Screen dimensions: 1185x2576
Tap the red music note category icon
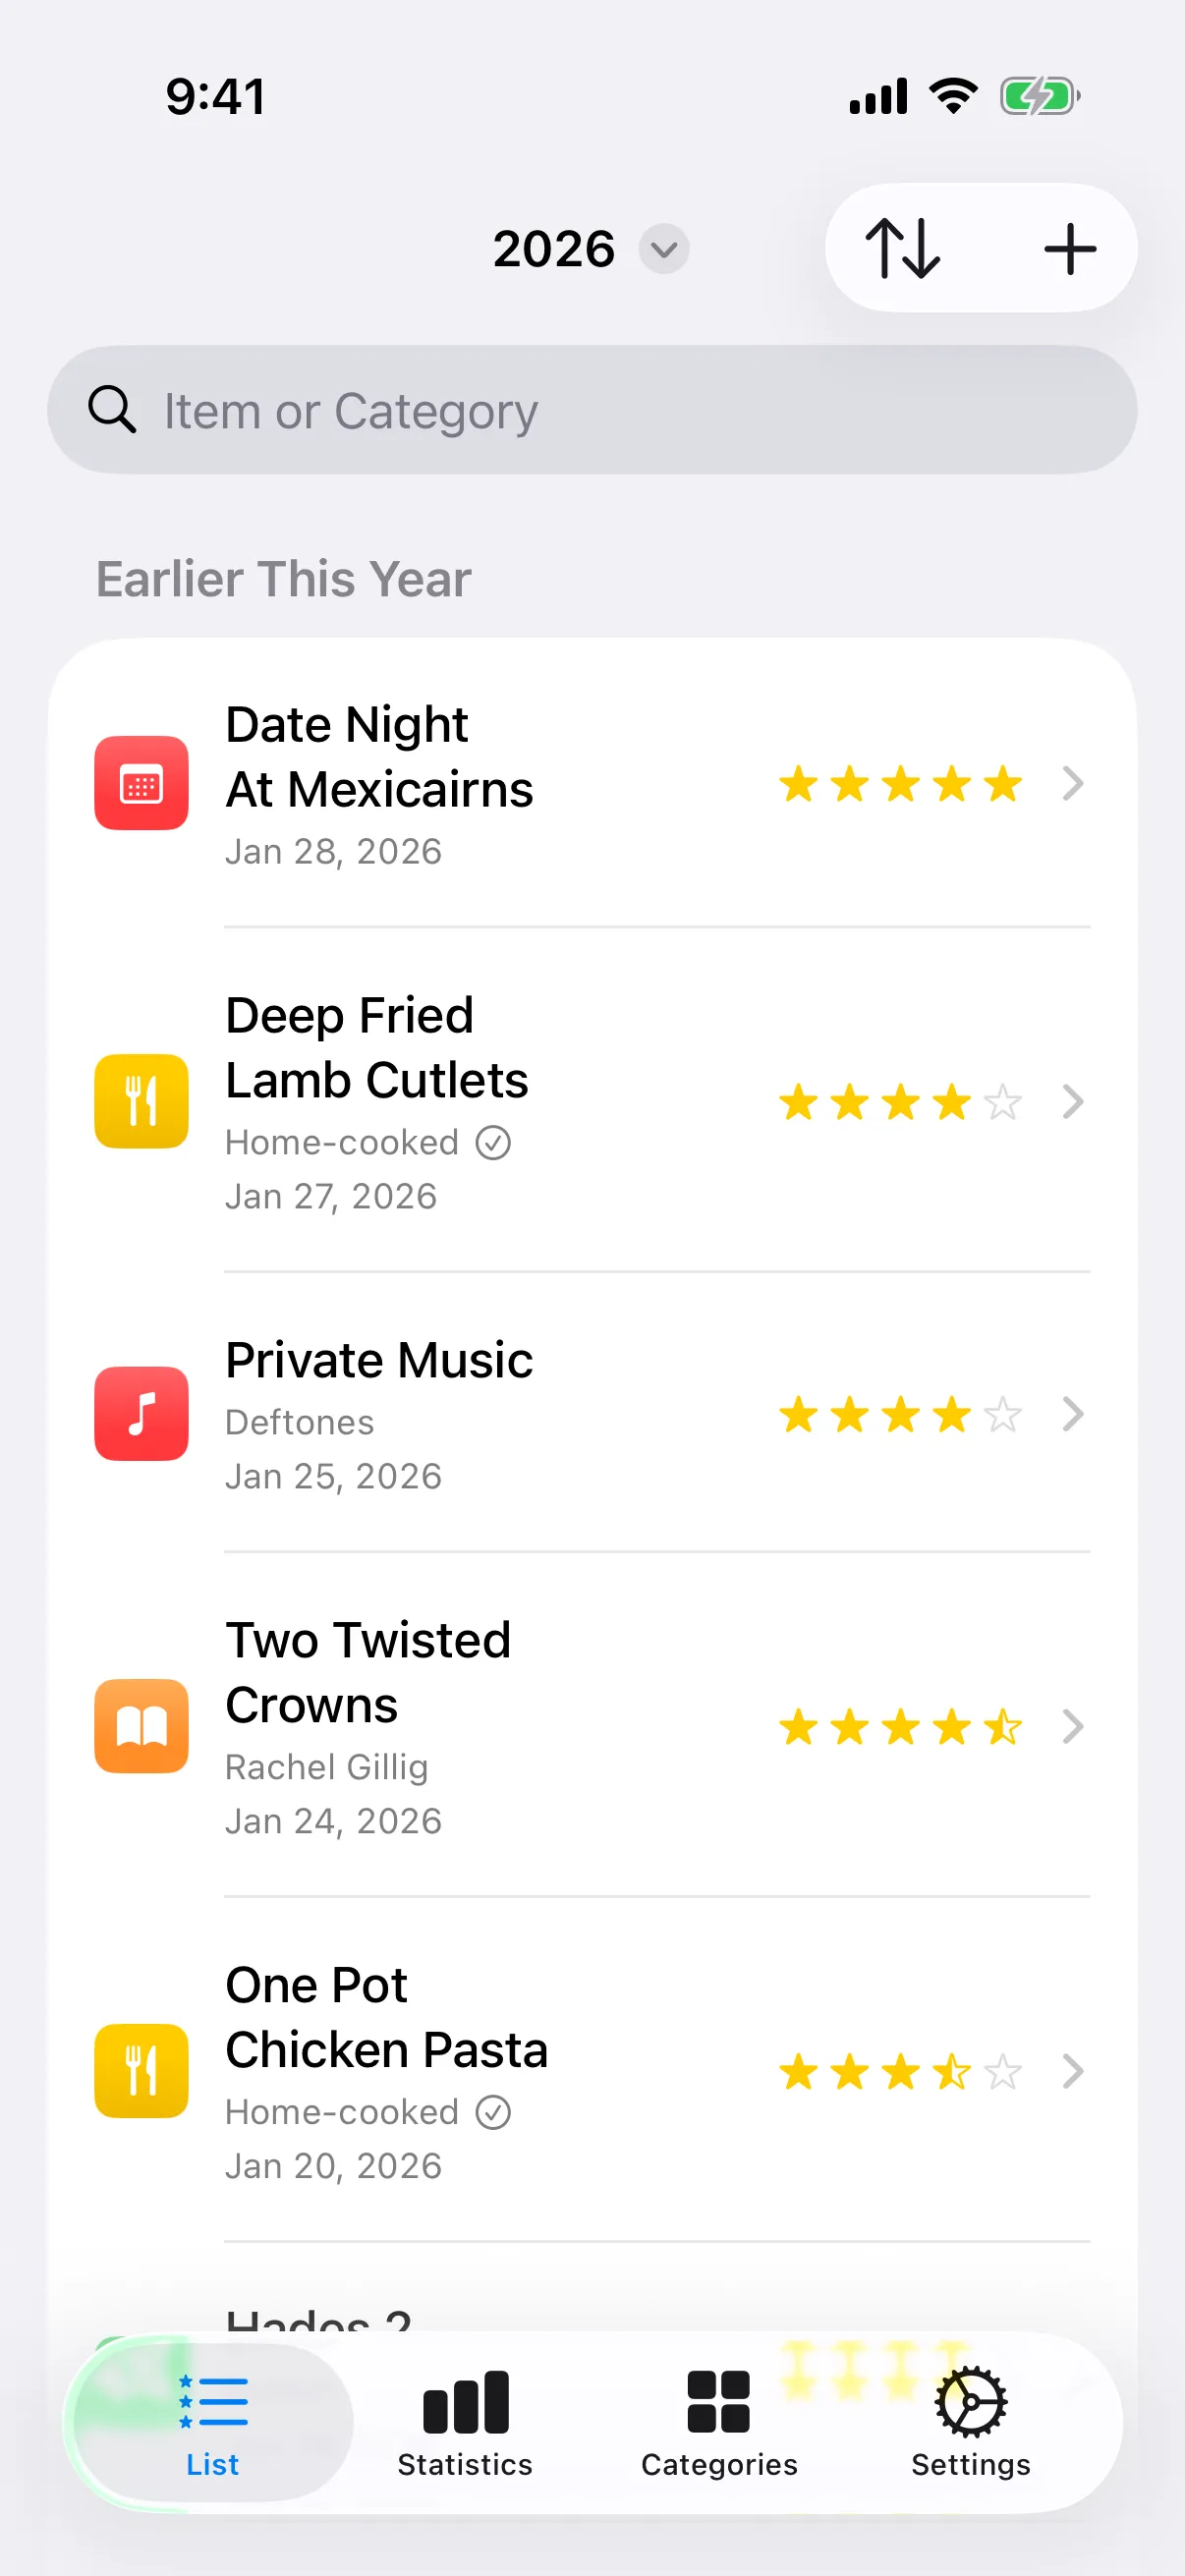pyautogui.click(x=141, y=1413)
